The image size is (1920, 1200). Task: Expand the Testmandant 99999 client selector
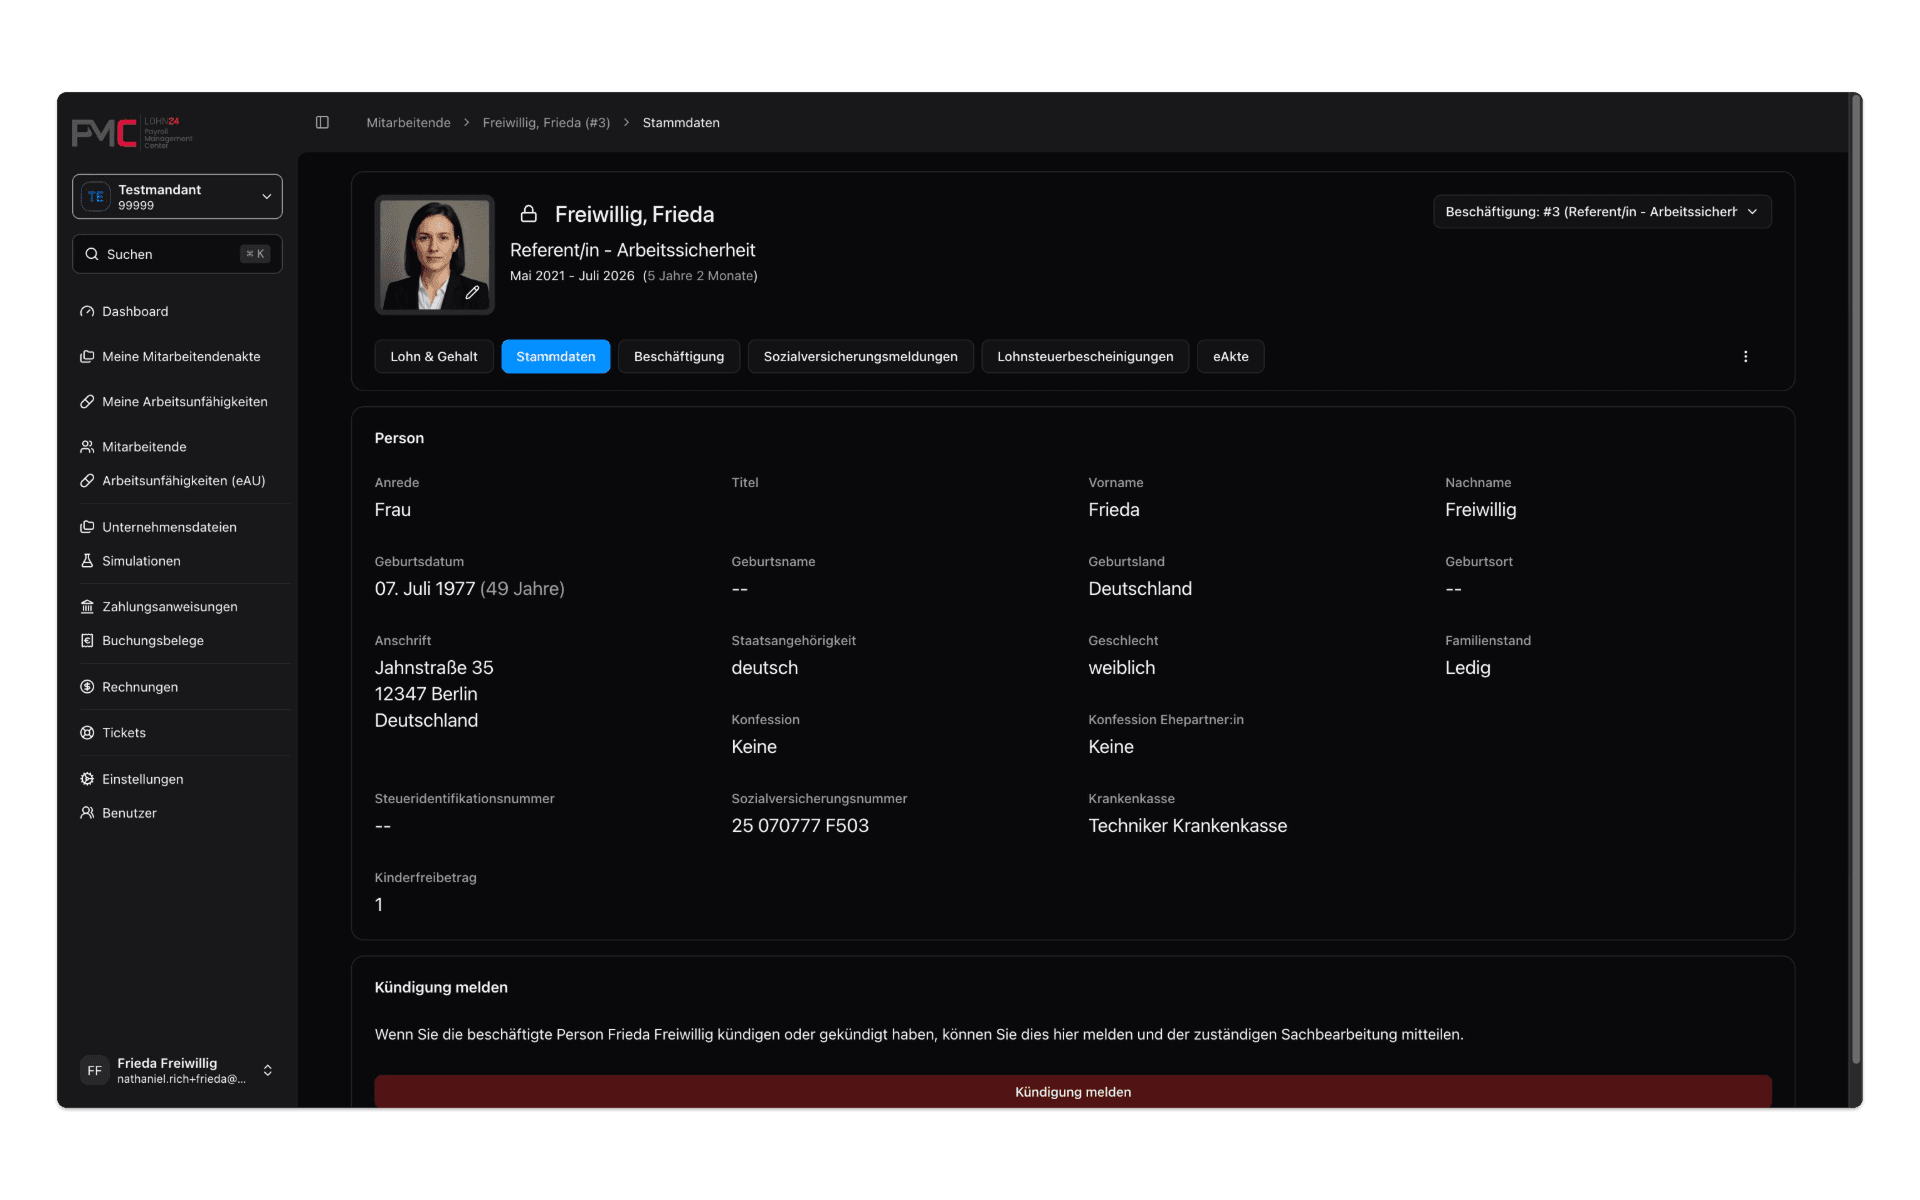177,197
